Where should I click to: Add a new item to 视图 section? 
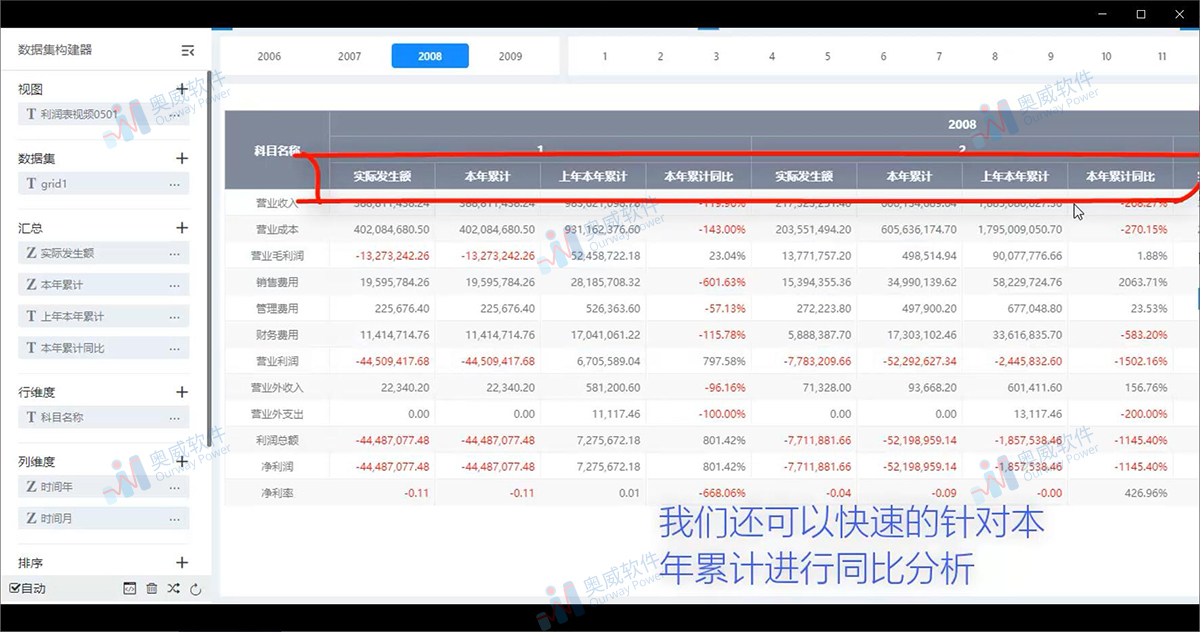click(x=182, y=89)
